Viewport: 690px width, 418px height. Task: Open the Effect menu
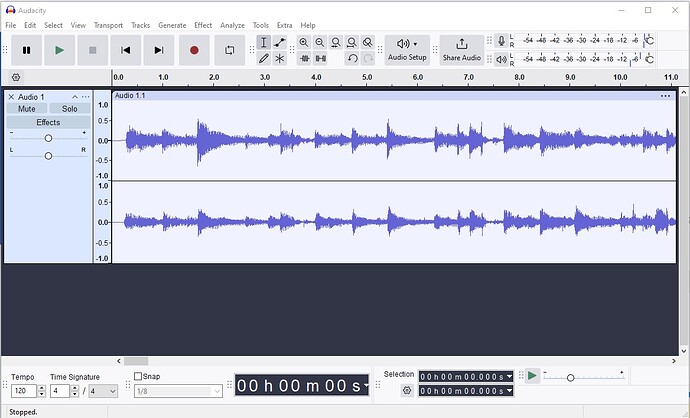pos(203,25)
